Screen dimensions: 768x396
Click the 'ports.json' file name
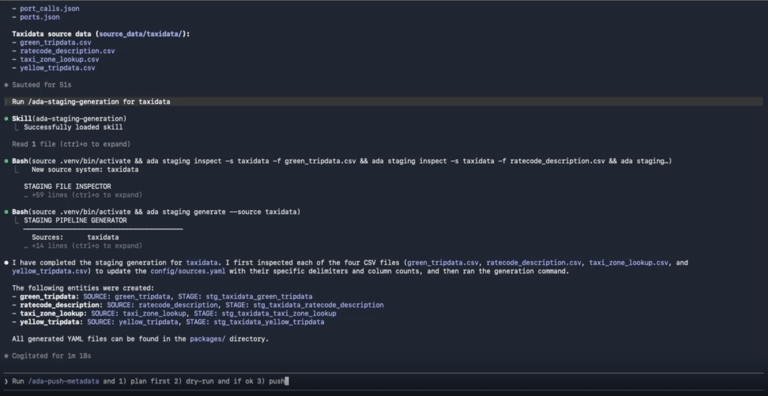pyautogui.click(x=40, y=17)
